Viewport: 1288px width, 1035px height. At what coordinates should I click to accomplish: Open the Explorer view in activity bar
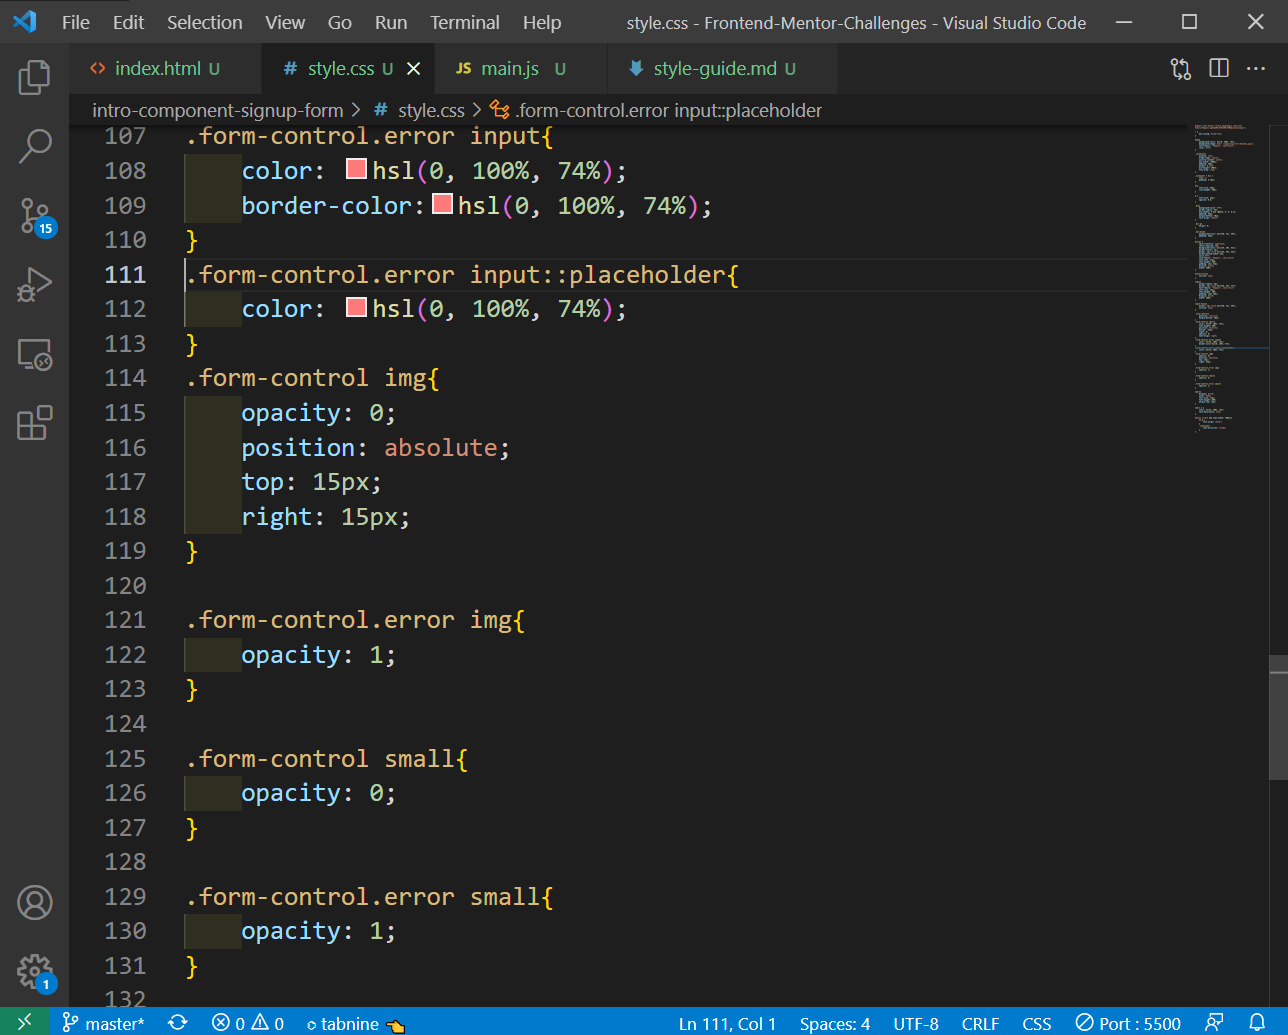click(x=34, y=77)
